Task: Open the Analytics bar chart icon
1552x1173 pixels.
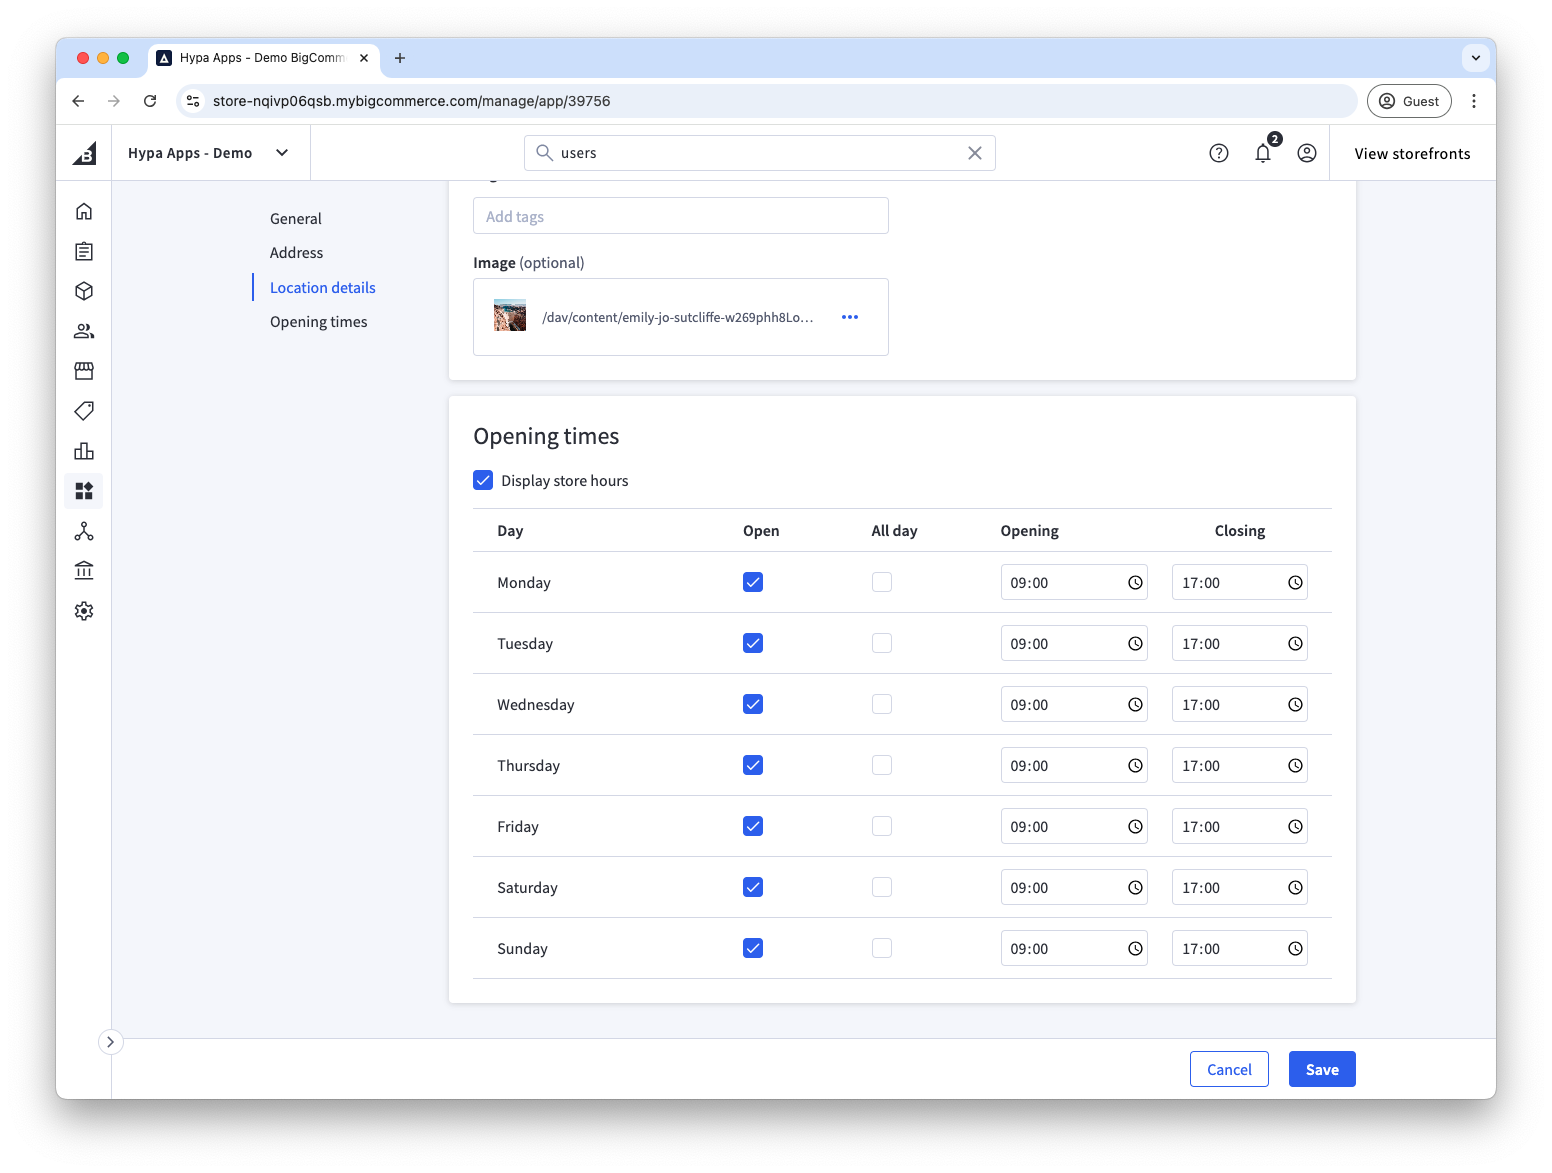Action: pos(84,451)
